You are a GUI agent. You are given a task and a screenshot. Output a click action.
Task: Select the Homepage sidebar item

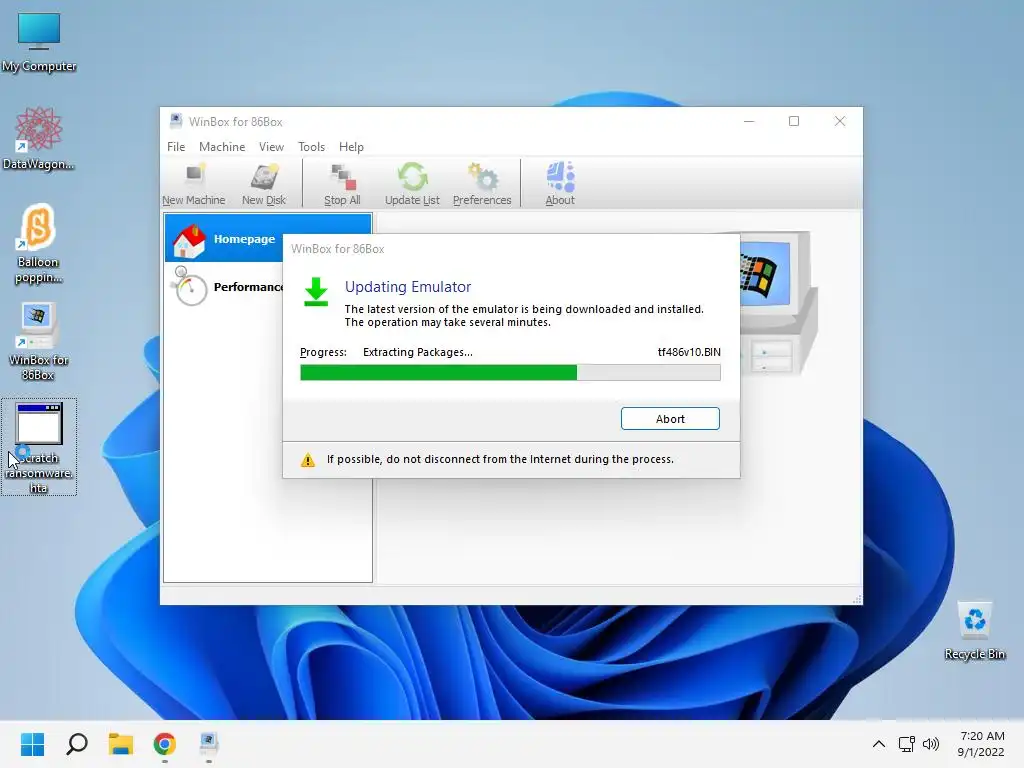point(268,239)
